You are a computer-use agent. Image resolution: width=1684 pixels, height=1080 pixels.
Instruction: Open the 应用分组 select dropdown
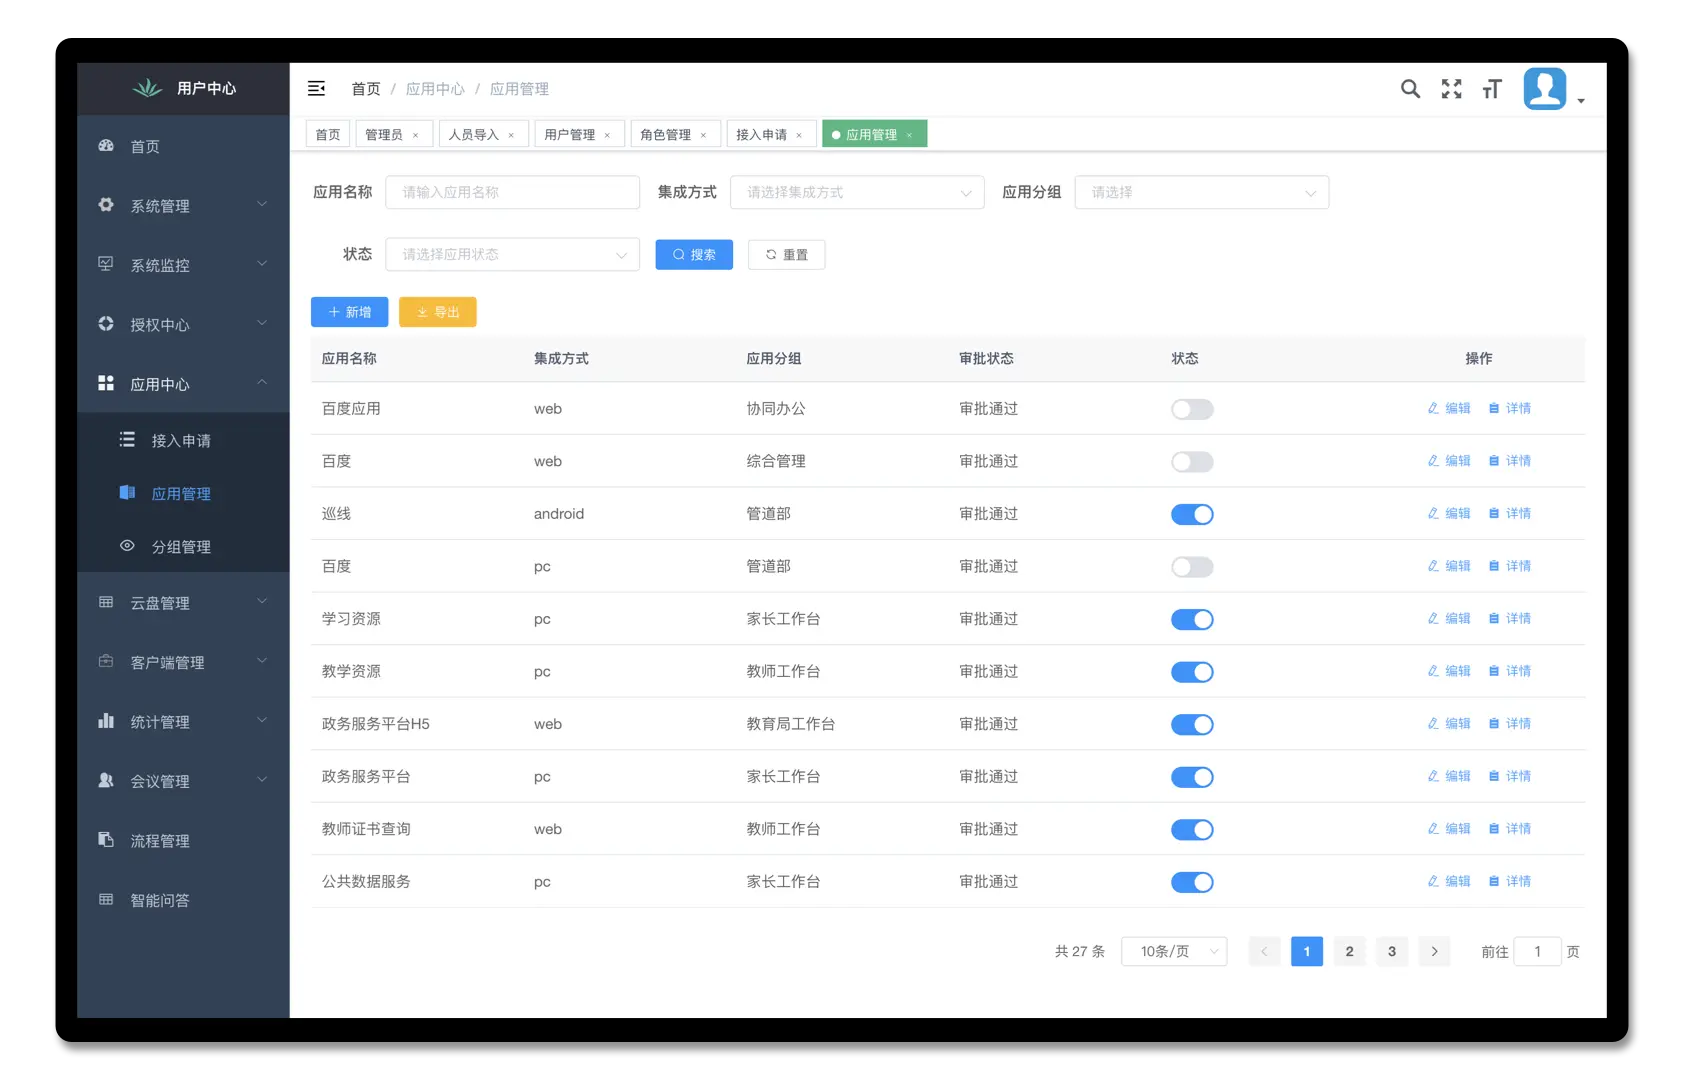[x=1201, y=192]
